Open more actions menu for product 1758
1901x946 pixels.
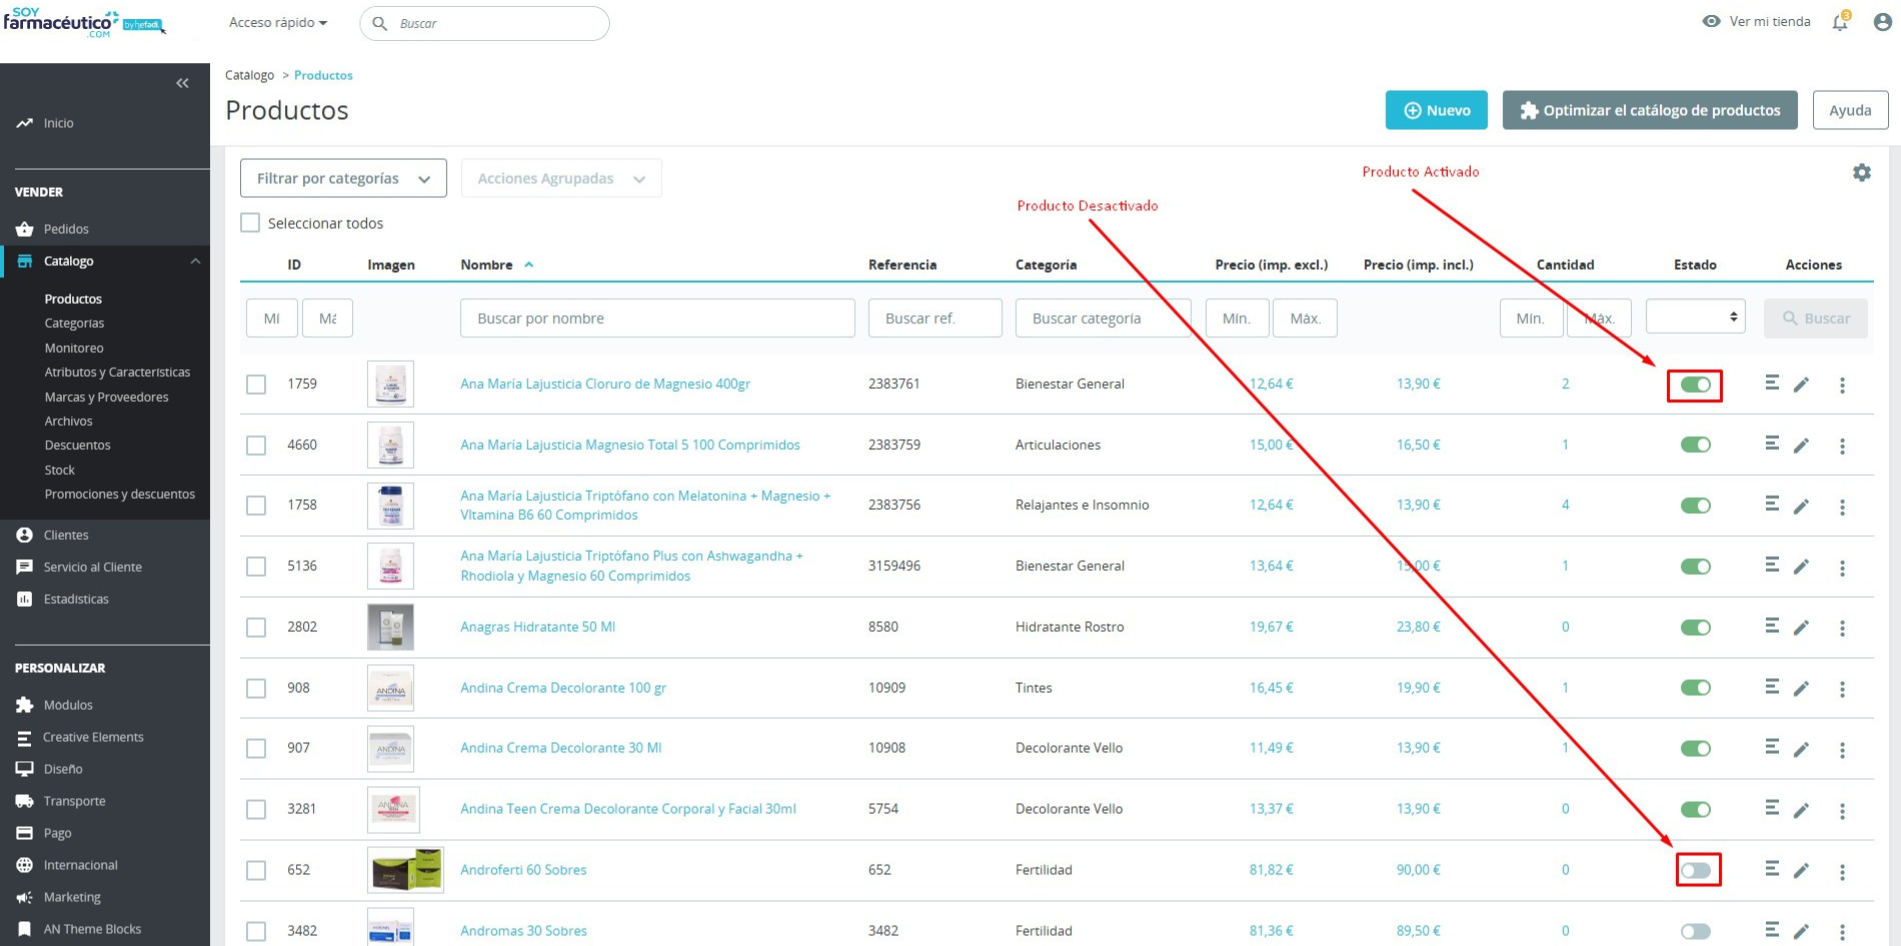click(x=1842, y=507)
